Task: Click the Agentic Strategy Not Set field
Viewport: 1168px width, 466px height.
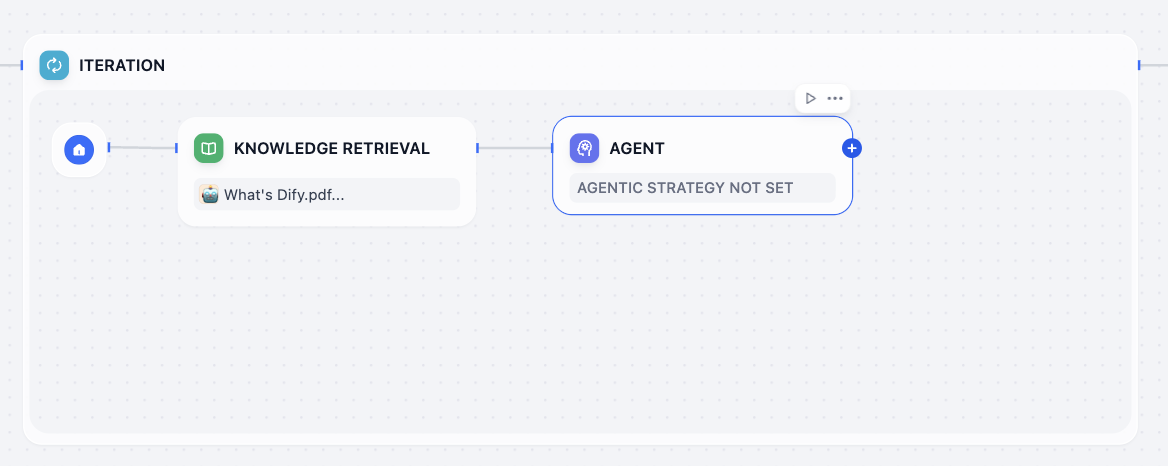Action: pos(702,188)
